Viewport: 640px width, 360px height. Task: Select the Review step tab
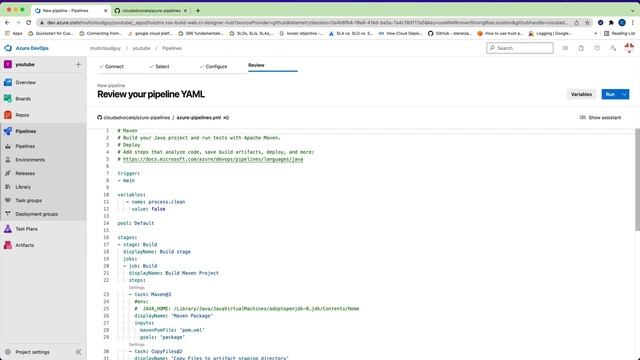pos(256,65)
